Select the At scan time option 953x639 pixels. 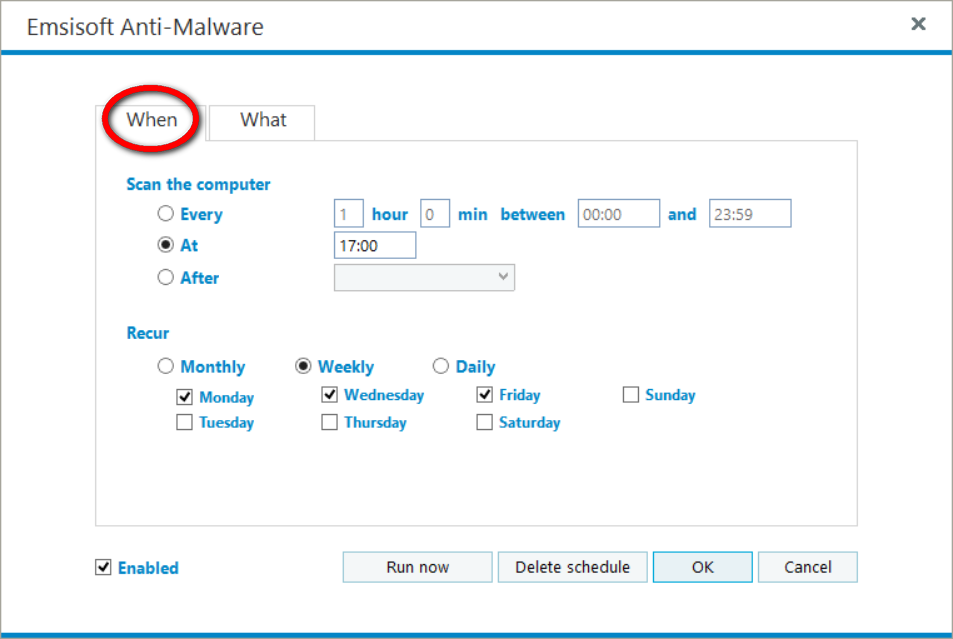click(165, 244)
